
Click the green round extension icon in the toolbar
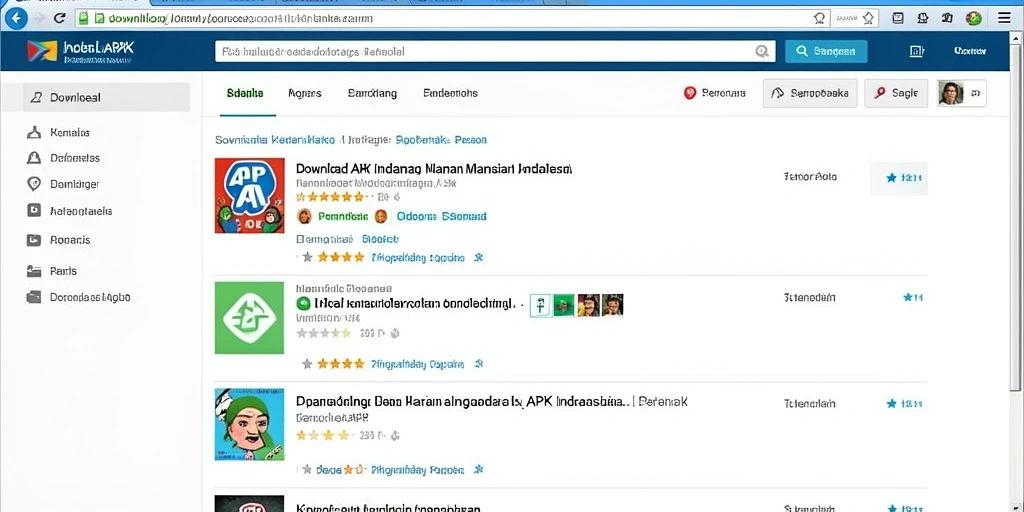click(974, 18)
